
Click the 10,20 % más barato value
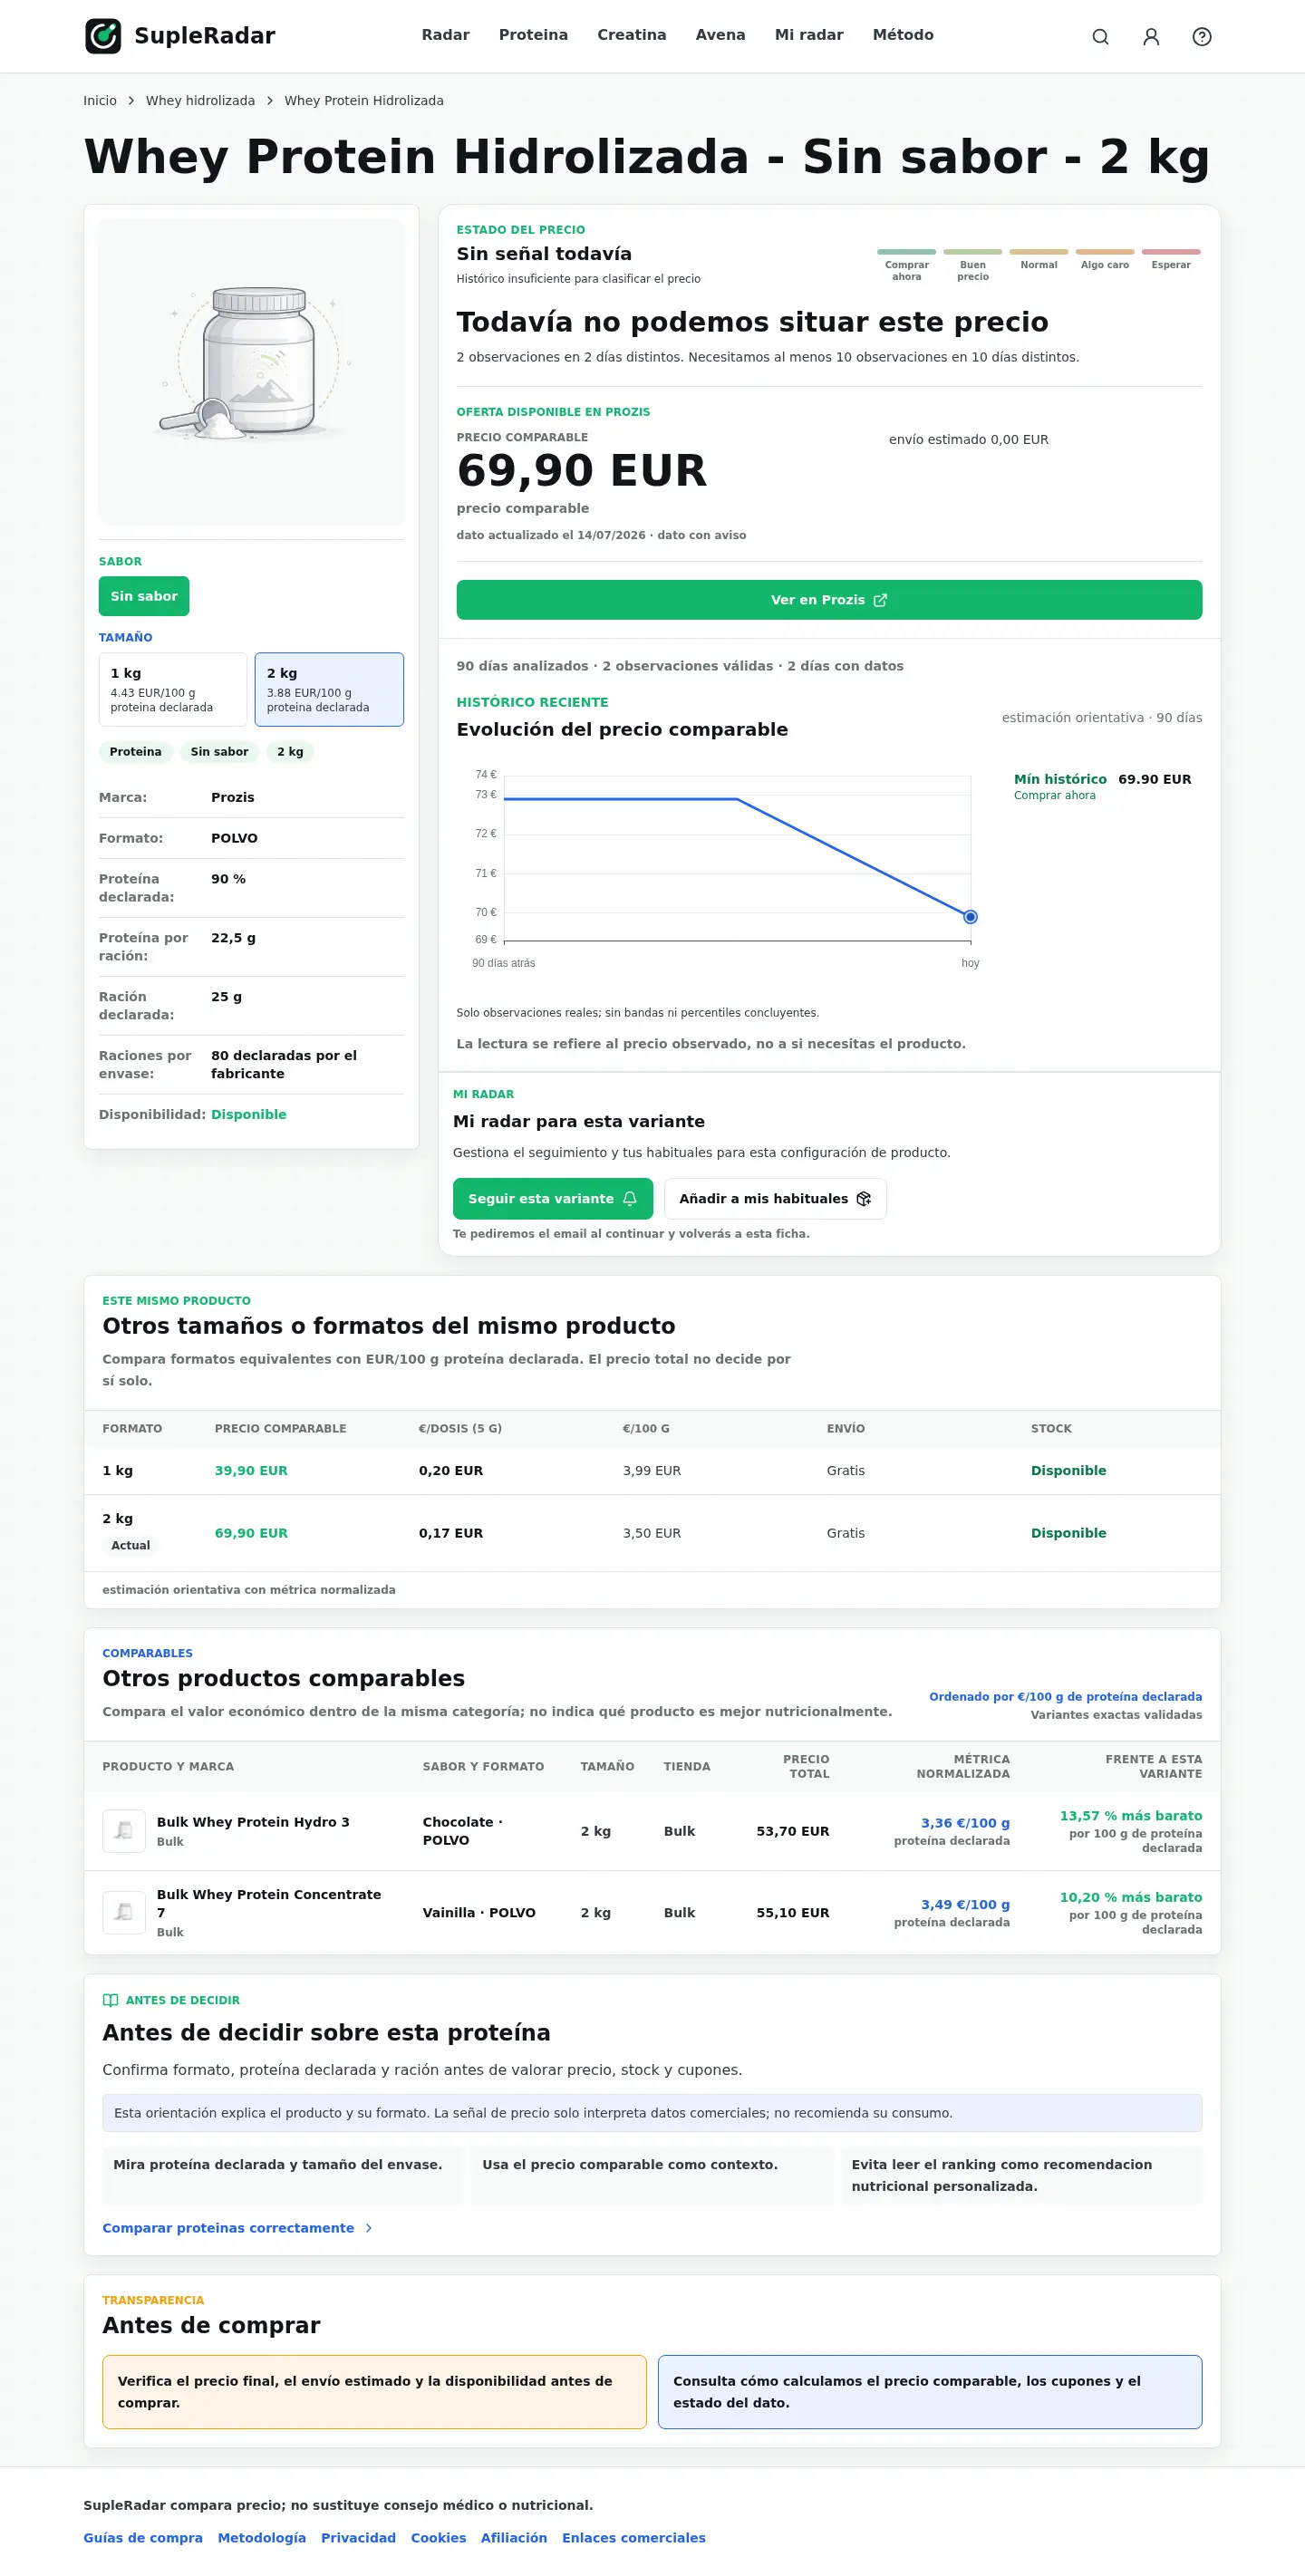click(x=1131, y=1897)
